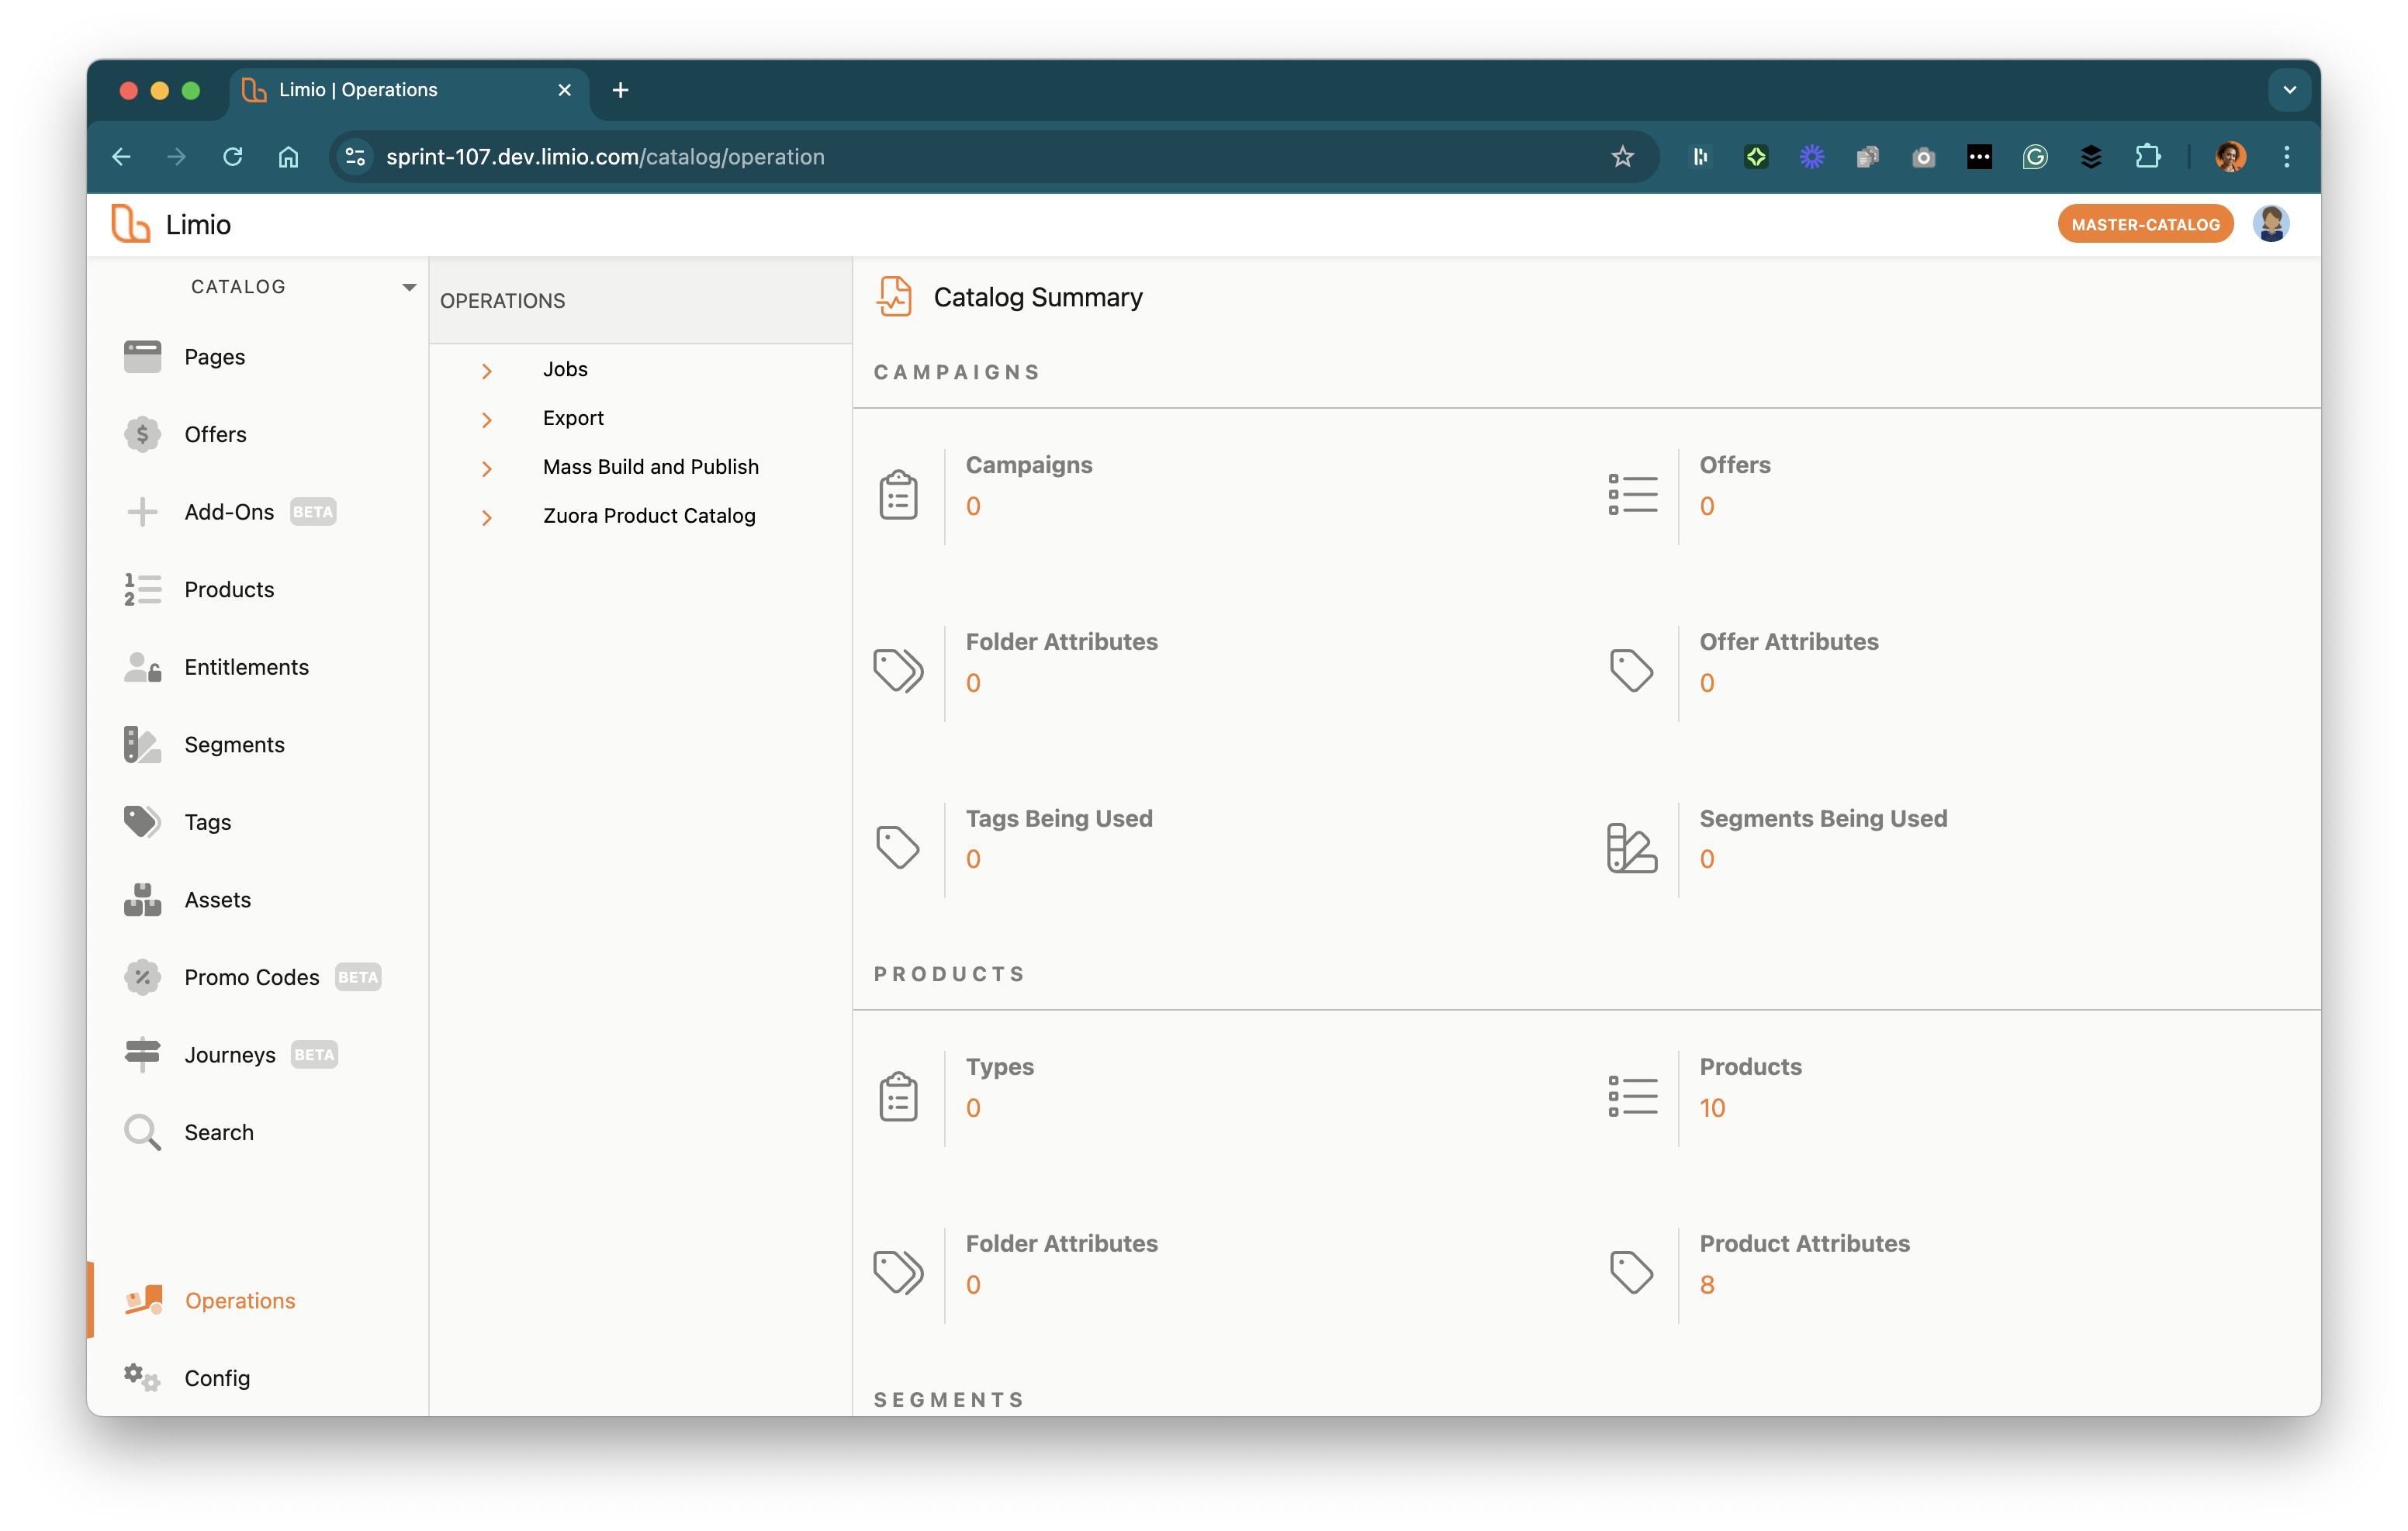Open Segments in the sidebar
This screenshot has width=2408, height=1531.
click(234, 744)
